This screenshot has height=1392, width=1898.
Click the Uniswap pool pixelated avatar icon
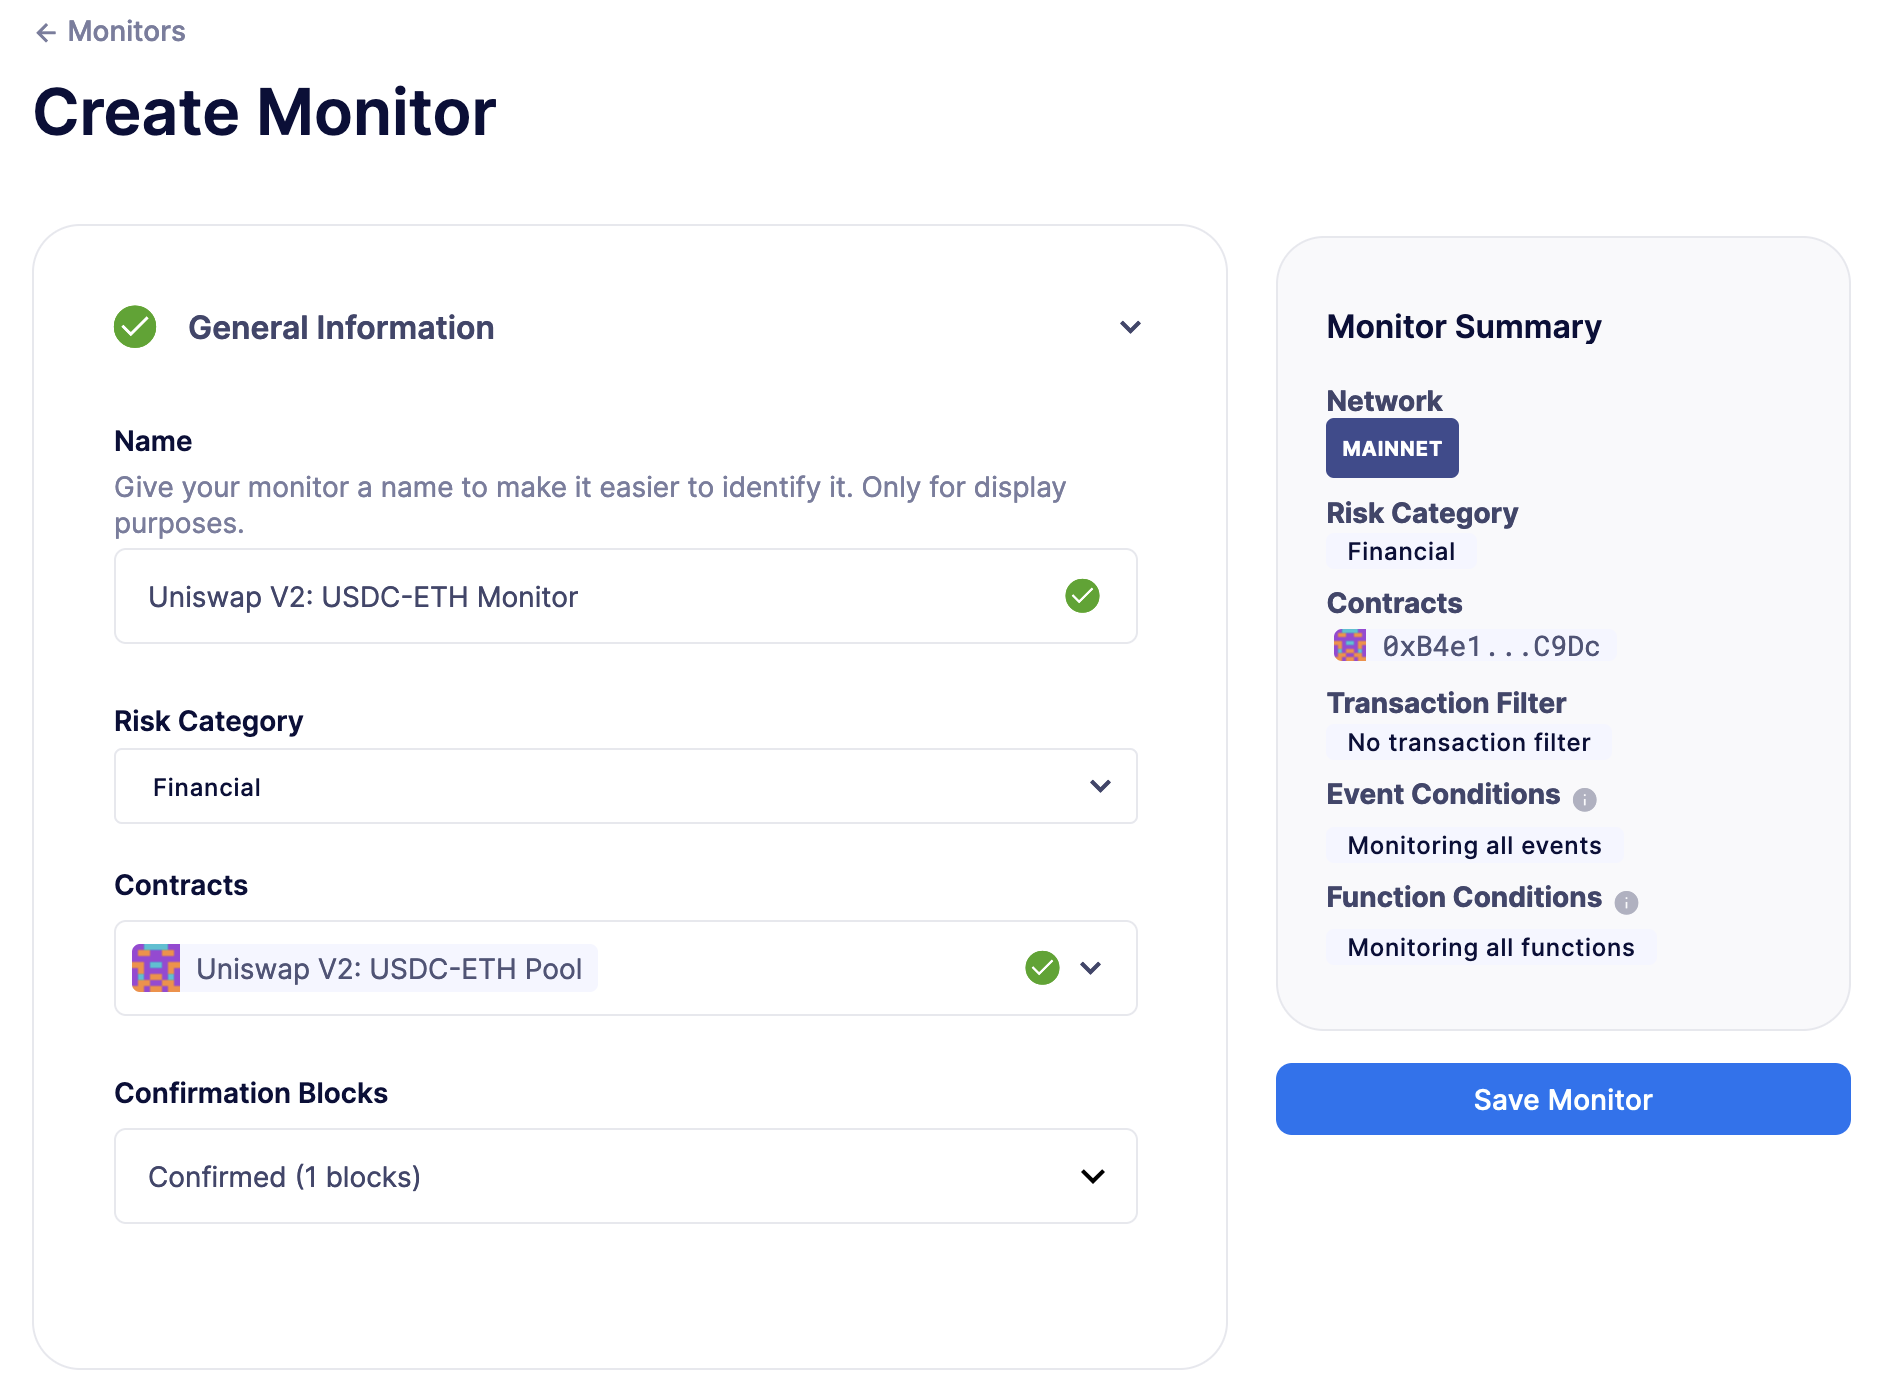tap(156, 968)
